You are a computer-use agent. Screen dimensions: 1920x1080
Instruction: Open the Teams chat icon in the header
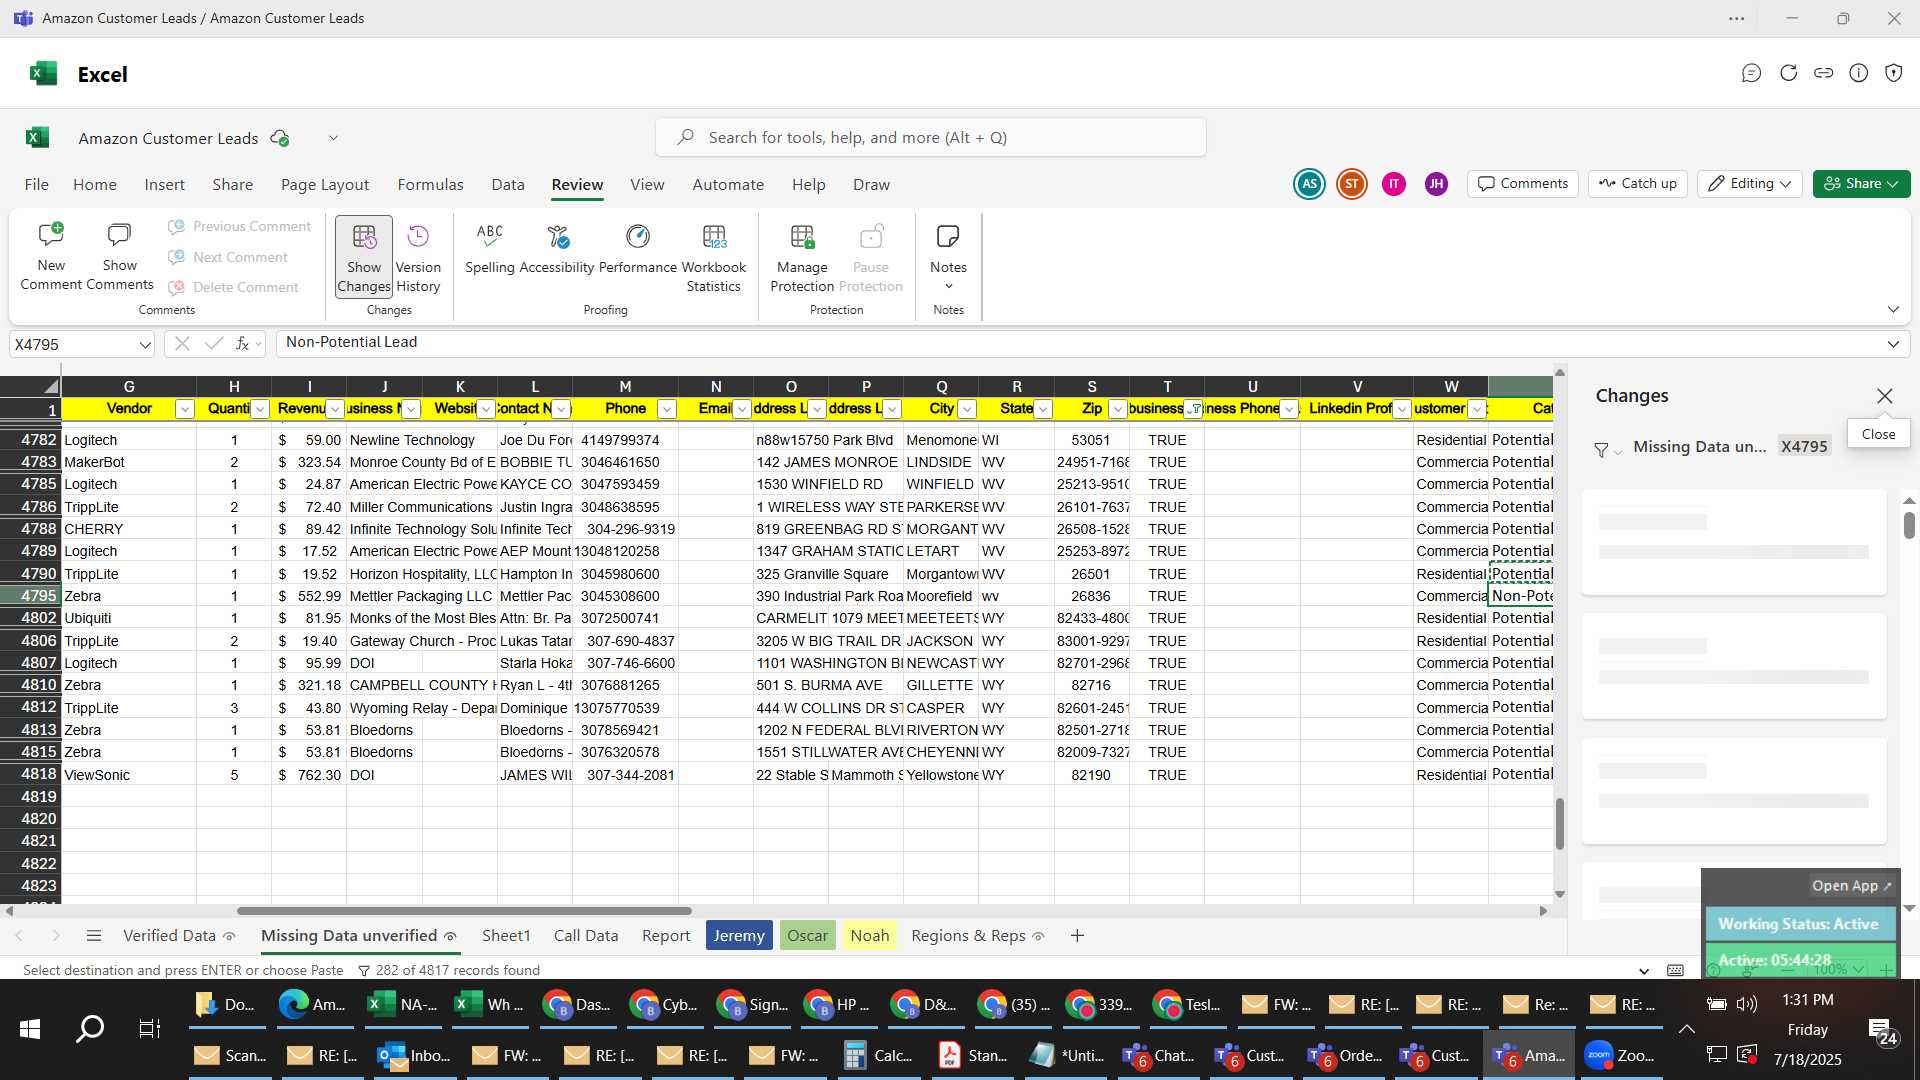point(1751,73)
